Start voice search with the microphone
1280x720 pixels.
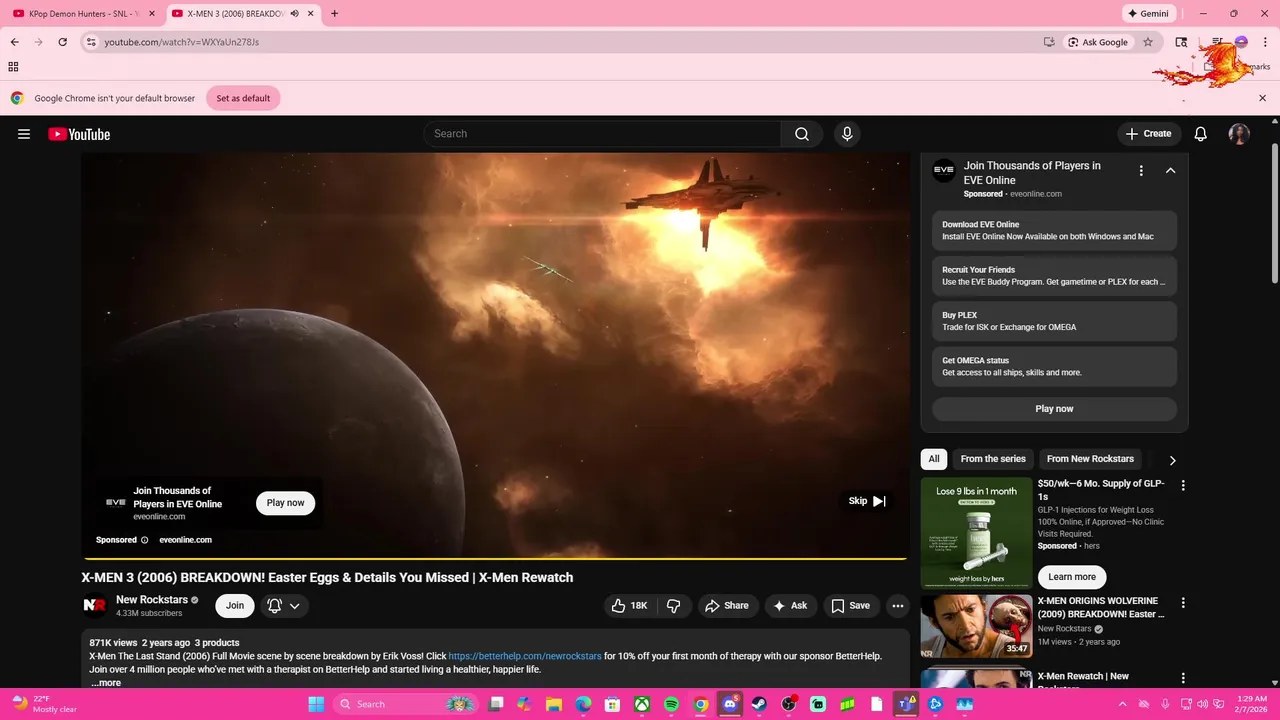pyautogui.click(x=847, y=134)
